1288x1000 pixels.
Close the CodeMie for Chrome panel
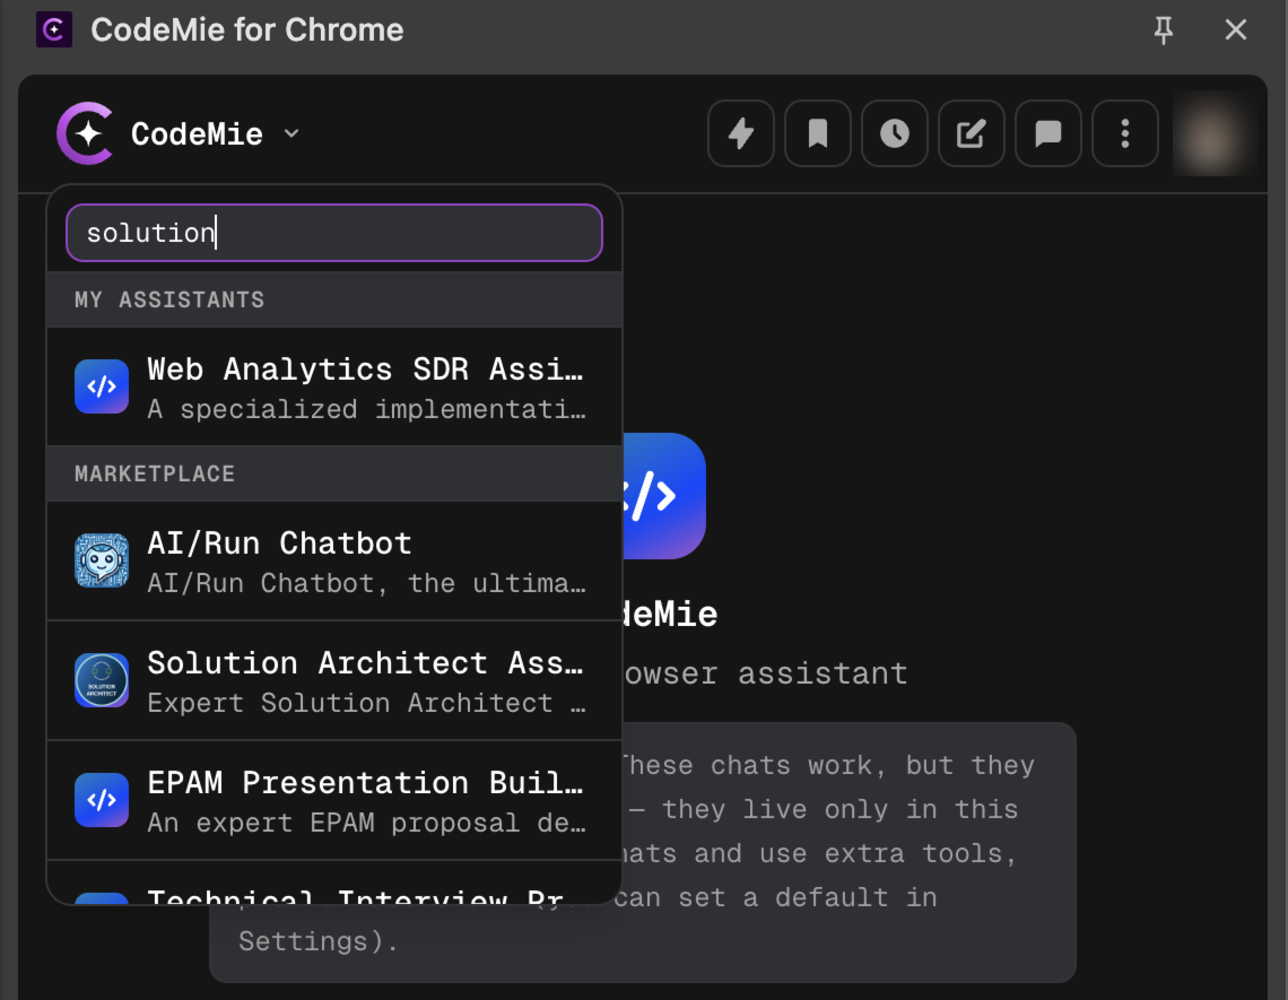pyautogui.click(x=1236, y=30)
